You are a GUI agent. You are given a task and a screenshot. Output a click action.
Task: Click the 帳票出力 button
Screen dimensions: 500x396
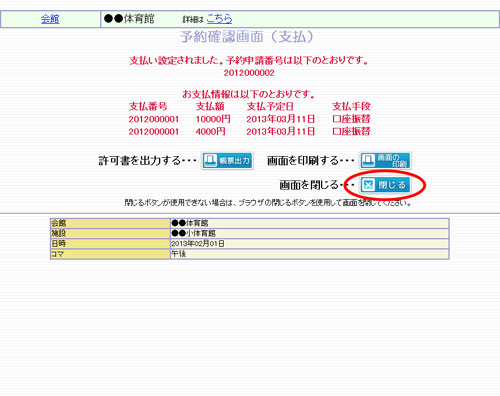pyautogui.click(x=227, y=160)
